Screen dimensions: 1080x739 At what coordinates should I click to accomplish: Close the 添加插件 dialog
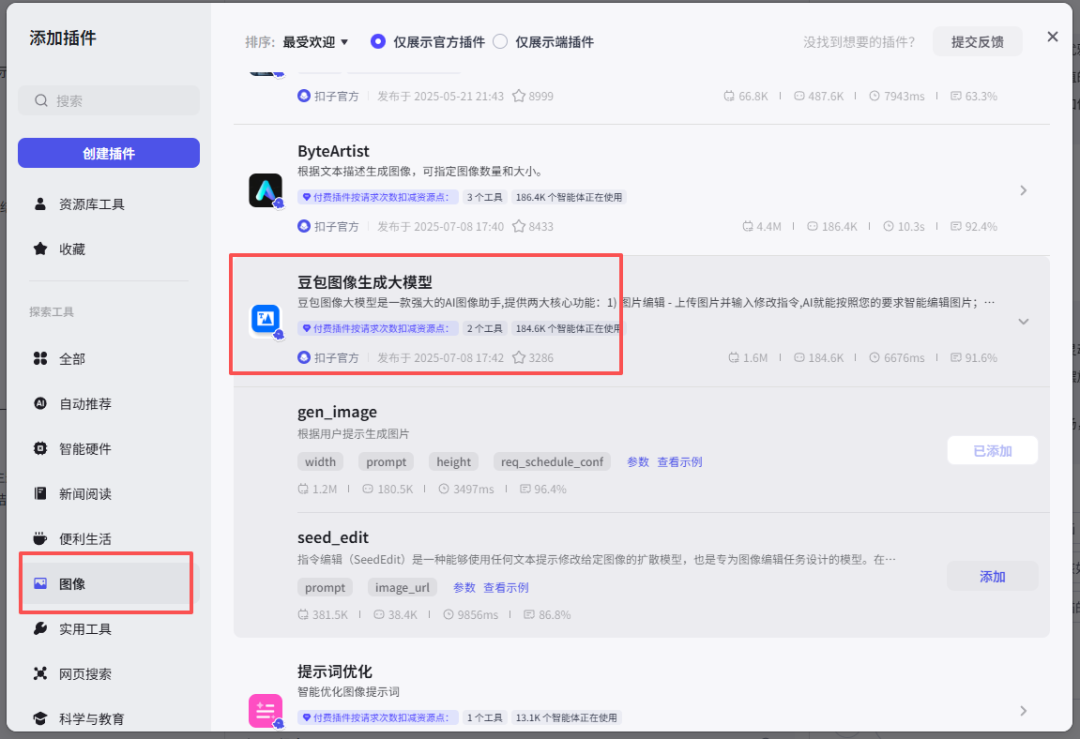(x=1052, y=37)
